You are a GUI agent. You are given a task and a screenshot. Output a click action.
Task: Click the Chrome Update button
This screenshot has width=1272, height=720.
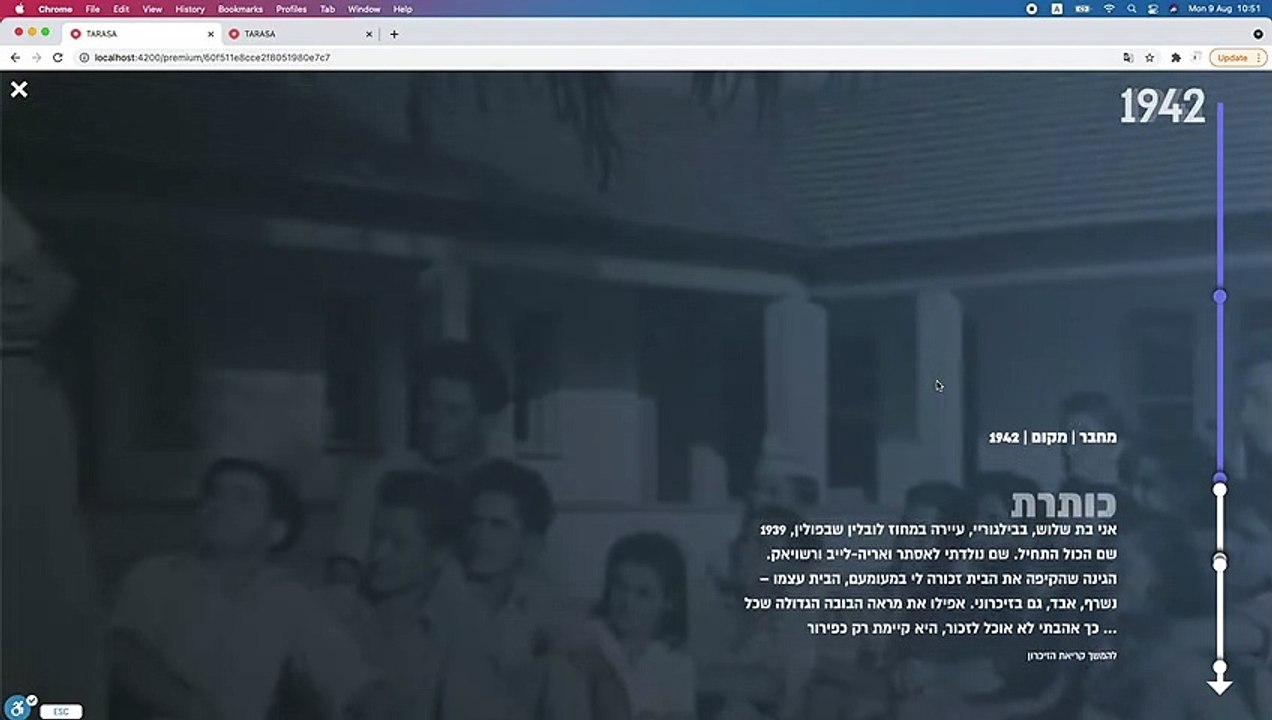(x=1238, y=58)
